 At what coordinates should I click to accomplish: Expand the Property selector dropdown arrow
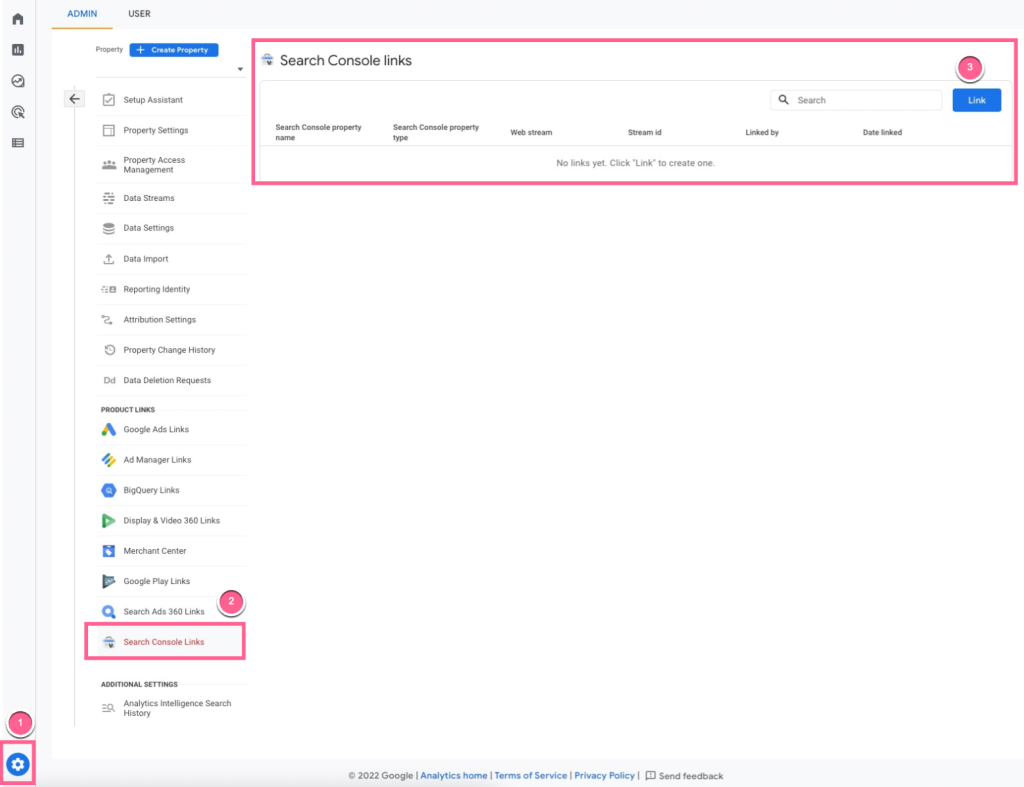(240, 69)
